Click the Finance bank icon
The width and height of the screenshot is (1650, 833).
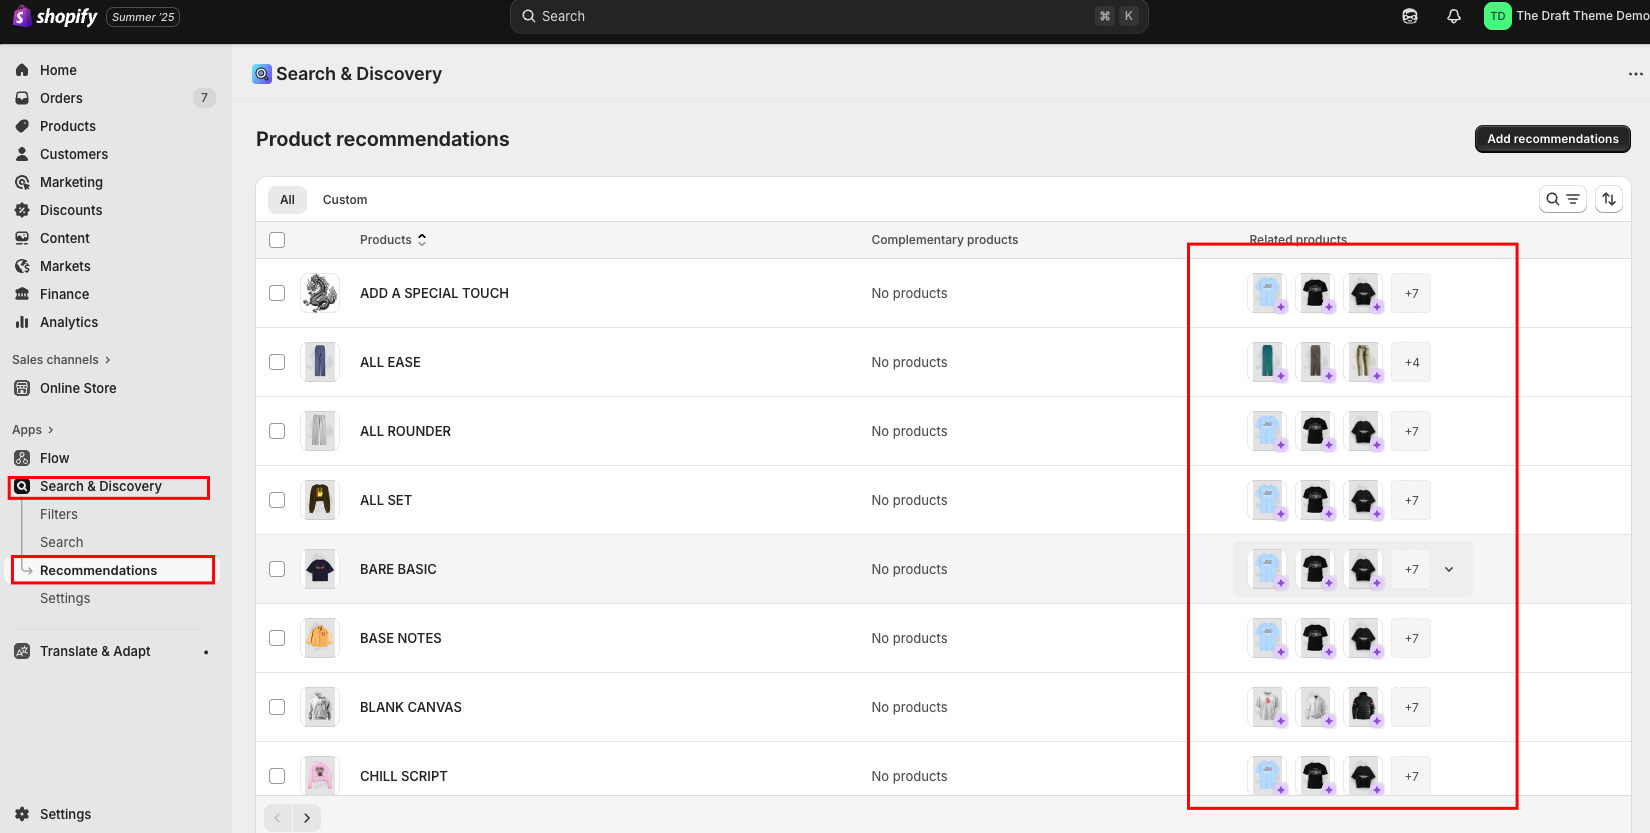(22, 294)
